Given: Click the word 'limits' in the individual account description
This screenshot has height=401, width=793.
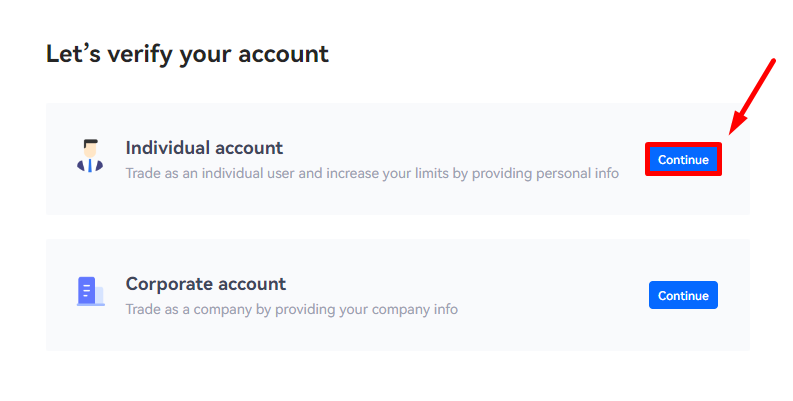Looking at the screenshot, I should point(432,173).
